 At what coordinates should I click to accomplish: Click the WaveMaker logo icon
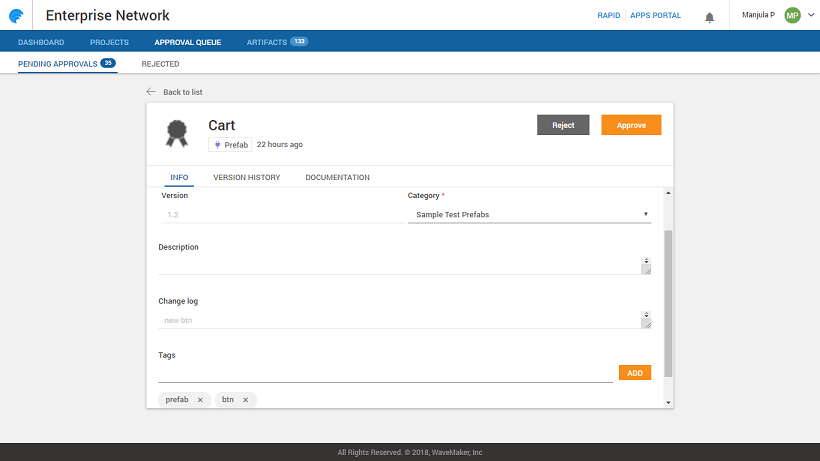[x=17, y=16]
